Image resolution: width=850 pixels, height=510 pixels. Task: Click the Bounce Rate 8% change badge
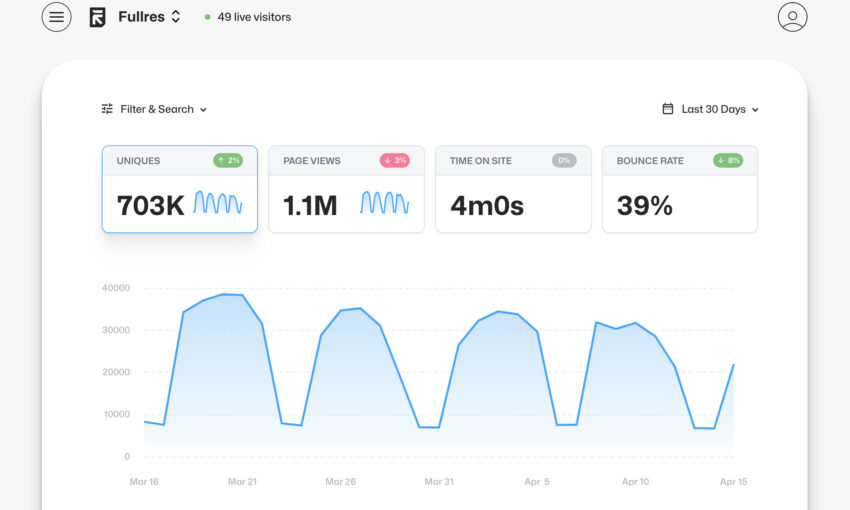click(728, 160)
